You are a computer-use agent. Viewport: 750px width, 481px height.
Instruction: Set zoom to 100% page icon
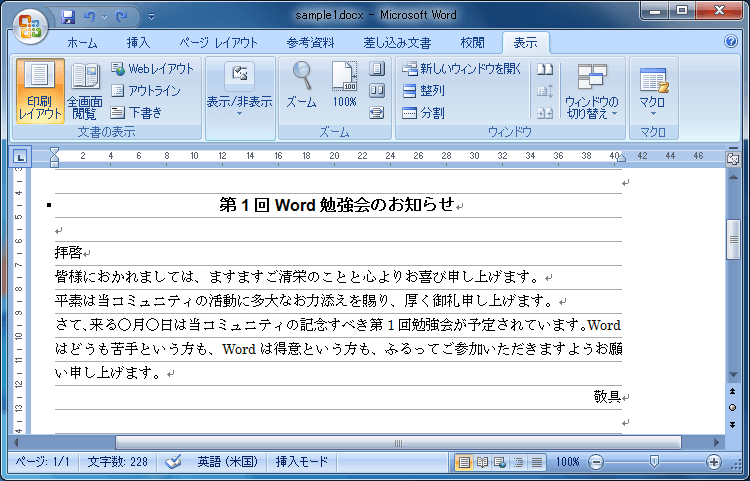point(344,85)
